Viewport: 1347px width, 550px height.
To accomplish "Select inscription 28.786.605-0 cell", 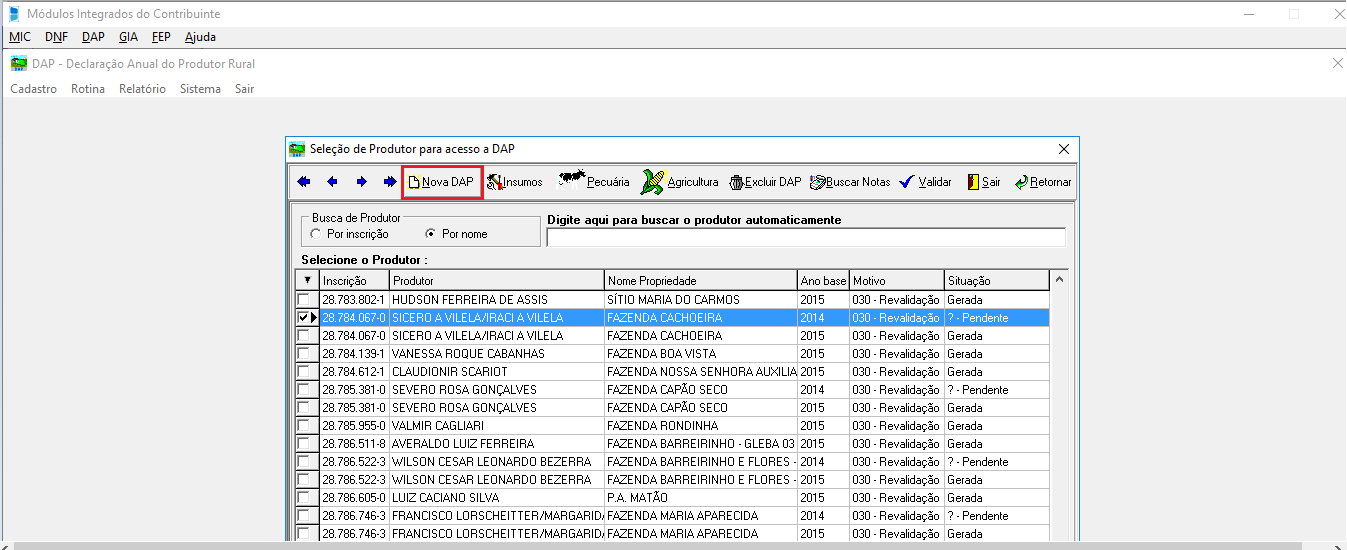I will [x=354, y=498].
